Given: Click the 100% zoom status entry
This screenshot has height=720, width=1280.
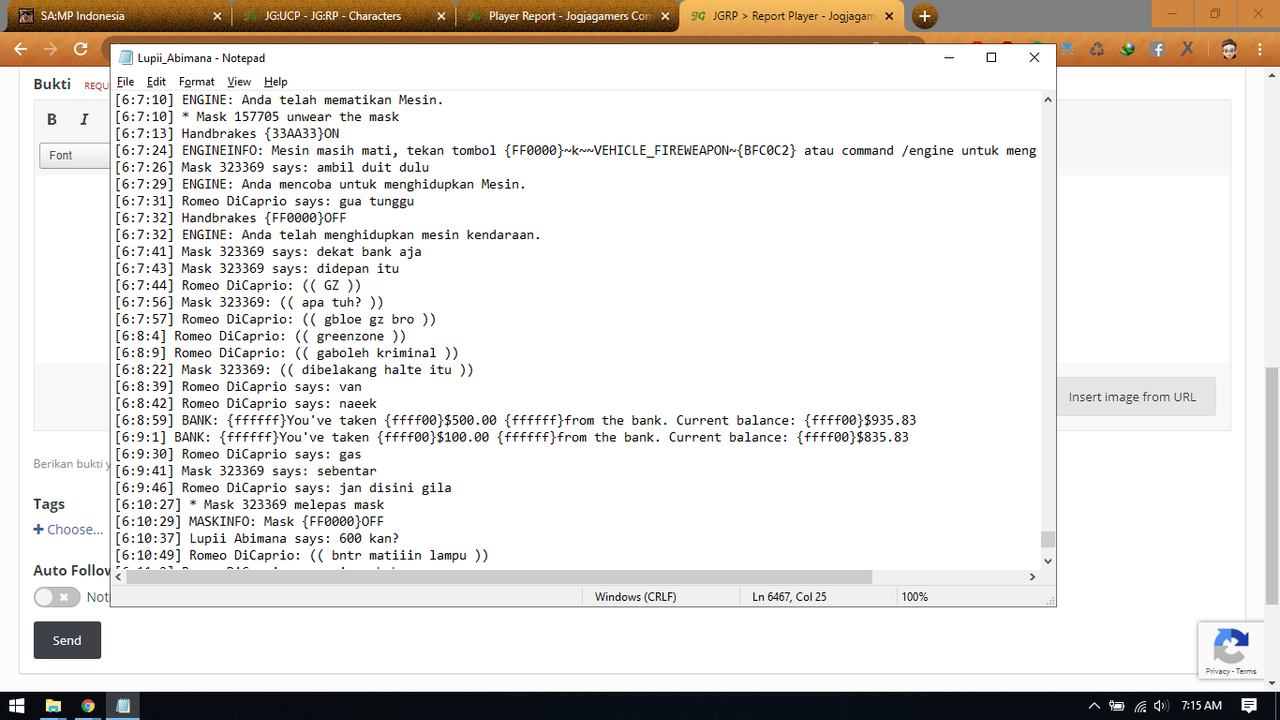Looking at the screenshot, I should [x=915, y=597].
